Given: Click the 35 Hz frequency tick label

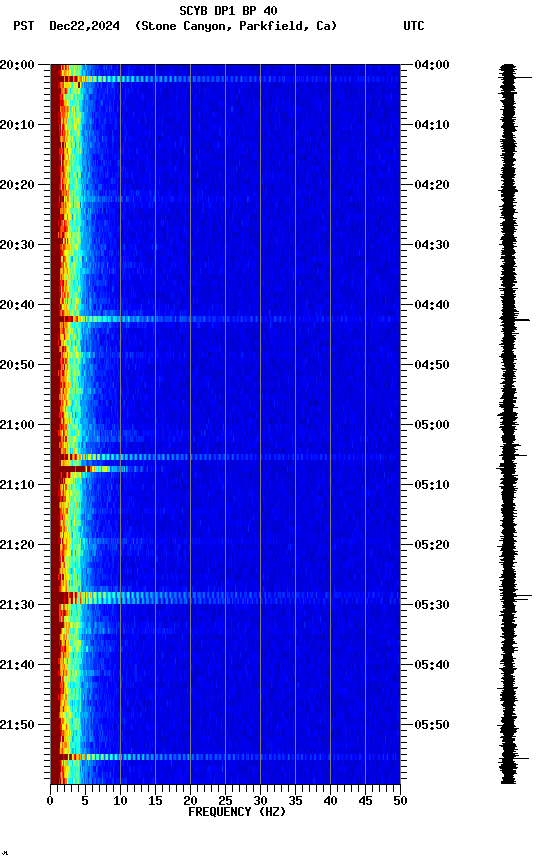Looking at the screenshot, I should coord(295,801).
